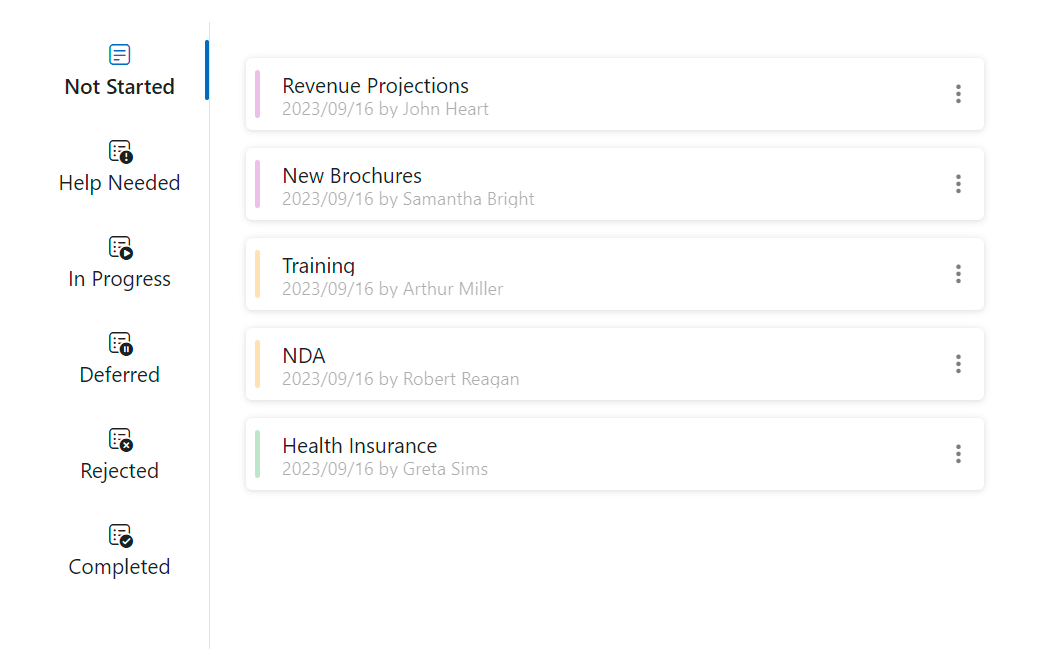1050x671 pixels.
Task: Click the green color bar on Health Insurance
Action: (x=258, y=454)
